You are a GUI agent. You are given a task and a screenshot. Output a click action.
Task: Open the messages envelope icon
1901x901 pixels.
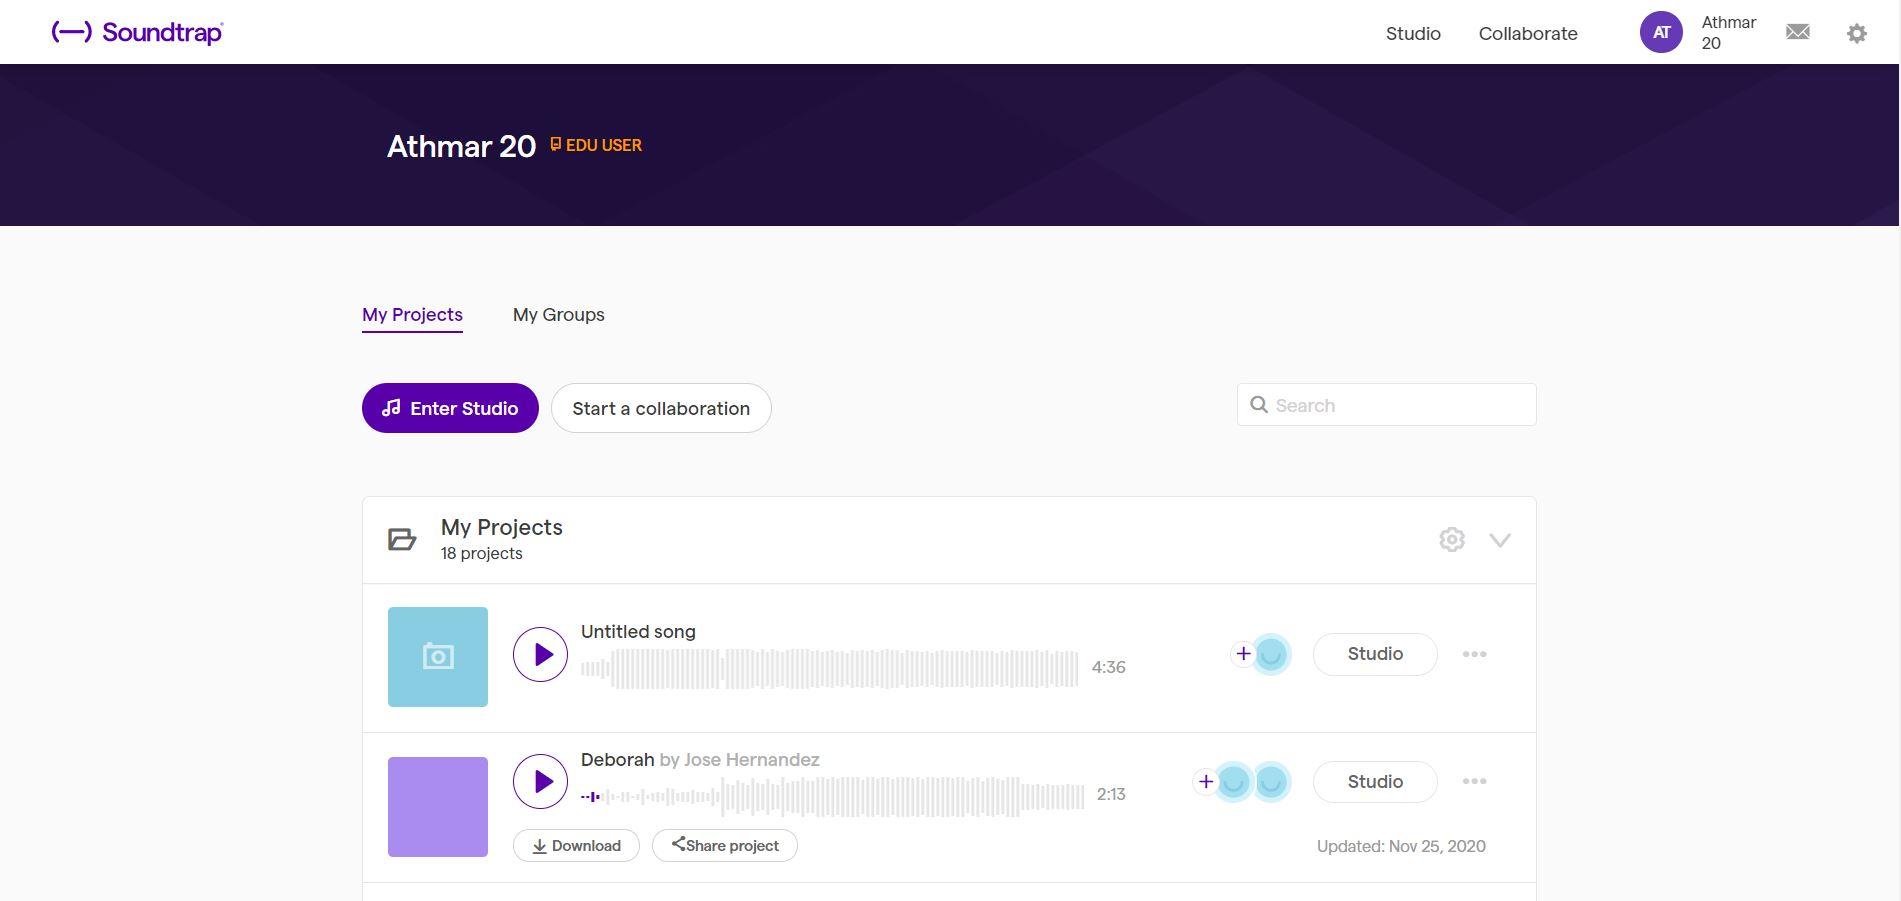click(x=1797, y=31)
